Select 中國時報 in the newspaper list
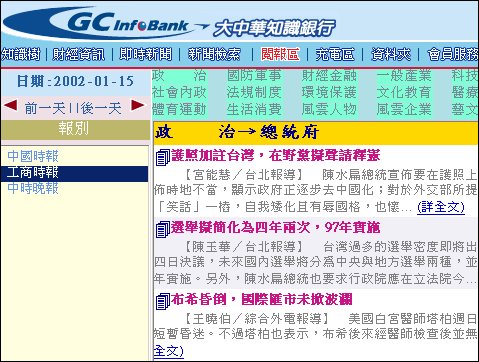The width and height of the screenshot is (479, 362). coord(33,156)
